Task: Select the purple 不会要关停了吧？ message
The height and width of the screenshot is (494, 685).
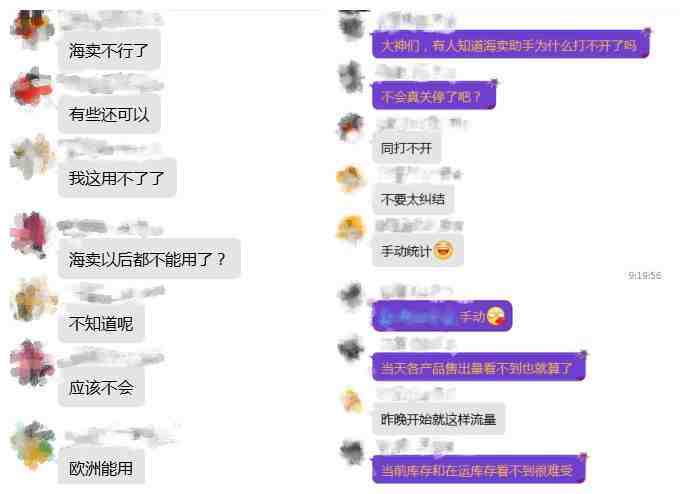Action: pos(433,96)
